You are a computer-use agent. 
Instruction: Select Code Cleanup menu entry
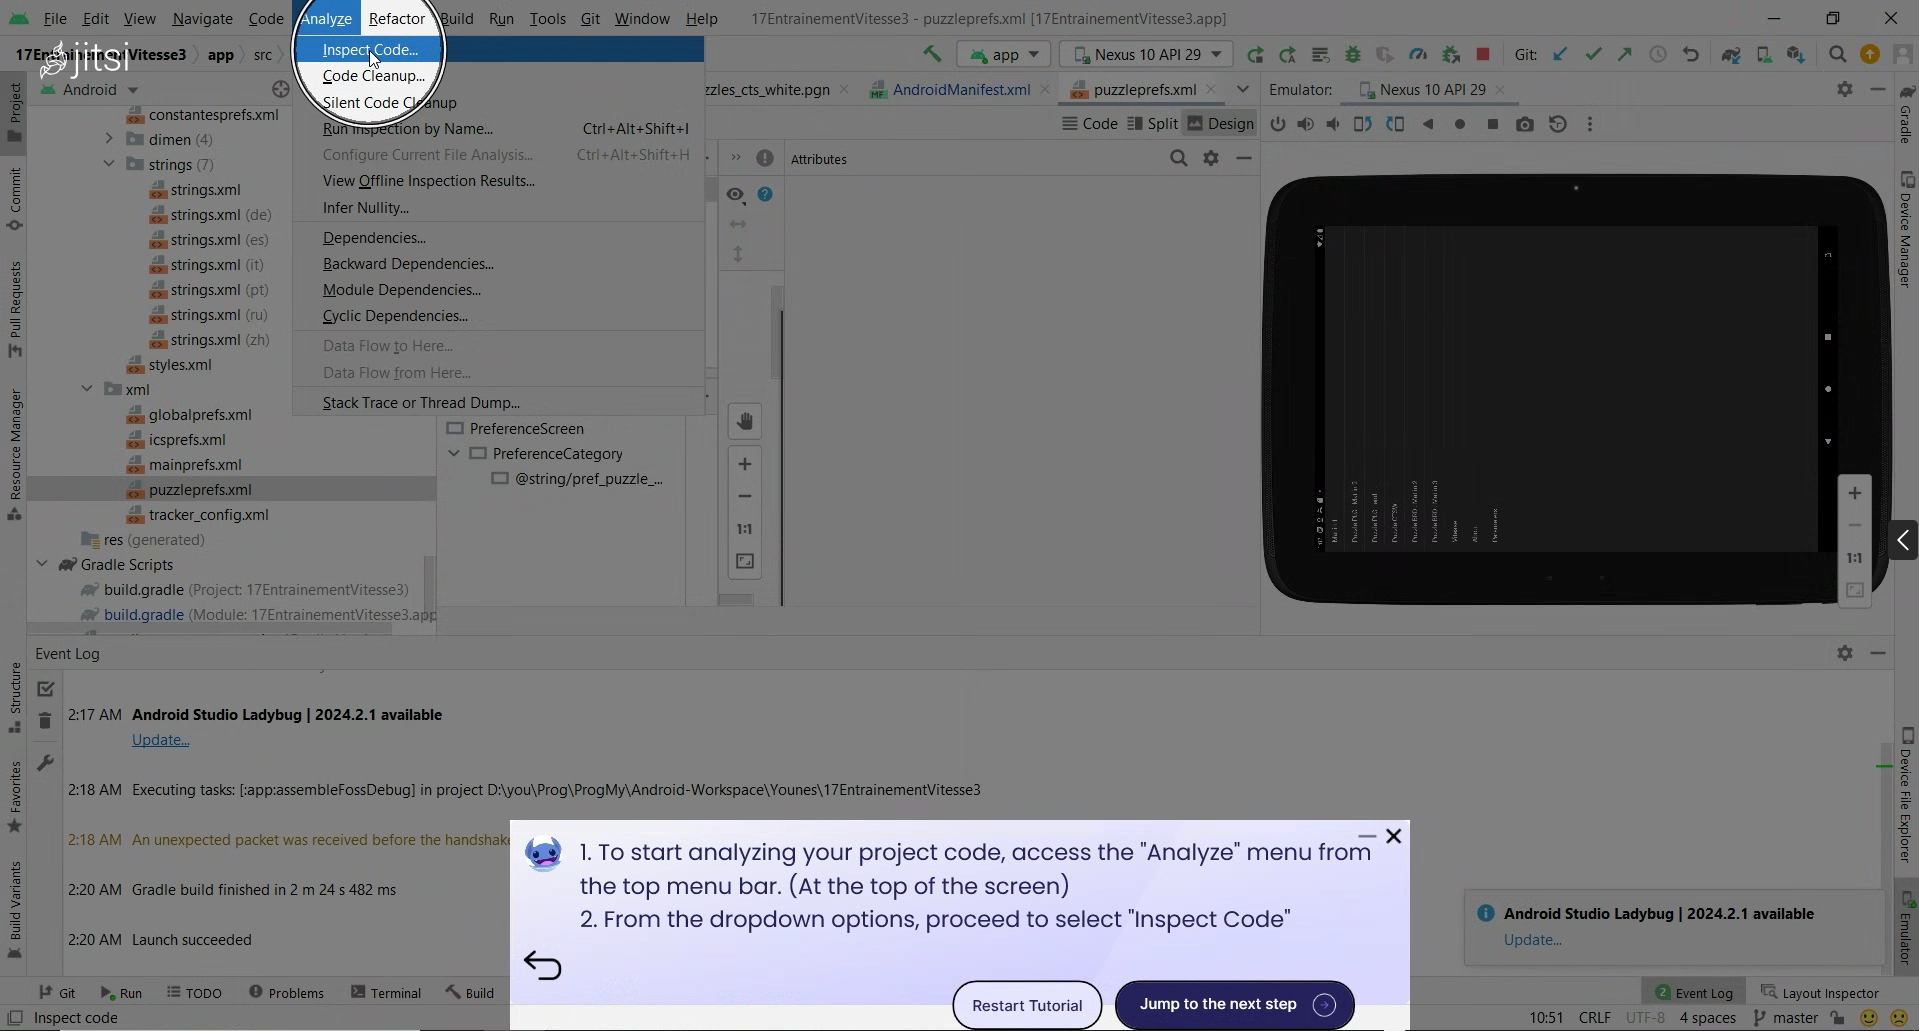coord(373,76)
